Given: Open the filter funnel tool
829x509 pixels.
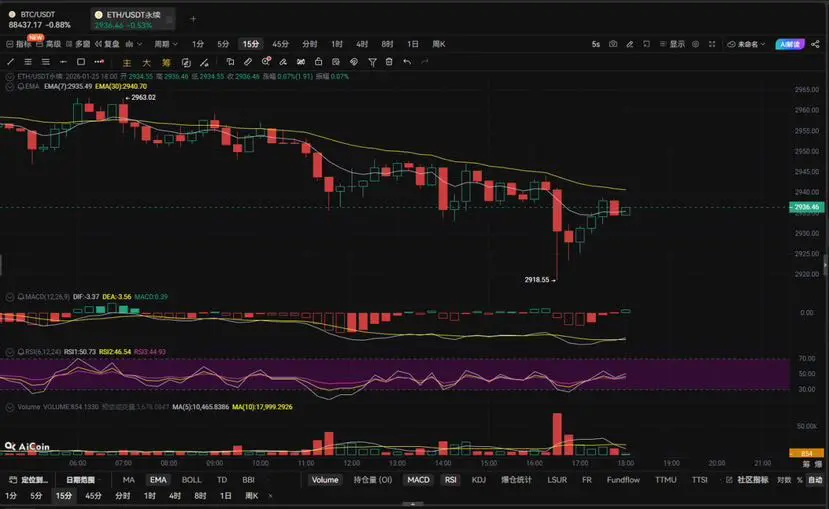Looking at the screenshot, I should [x=372, y=62].
